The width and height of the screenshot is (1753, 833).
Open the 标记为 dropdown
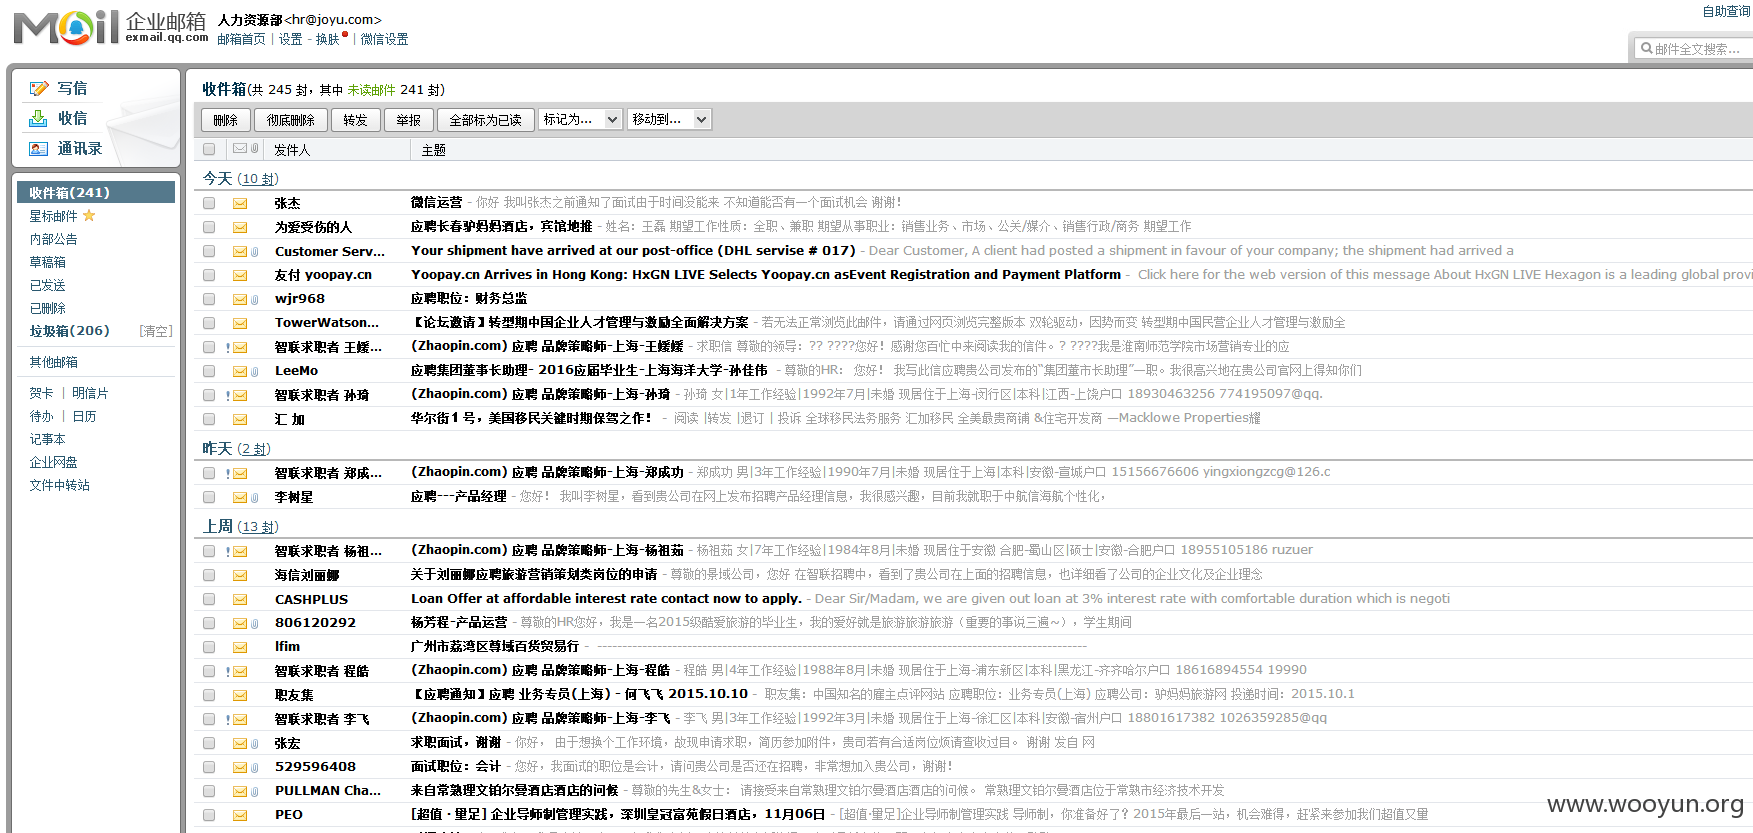pos(581,119)
